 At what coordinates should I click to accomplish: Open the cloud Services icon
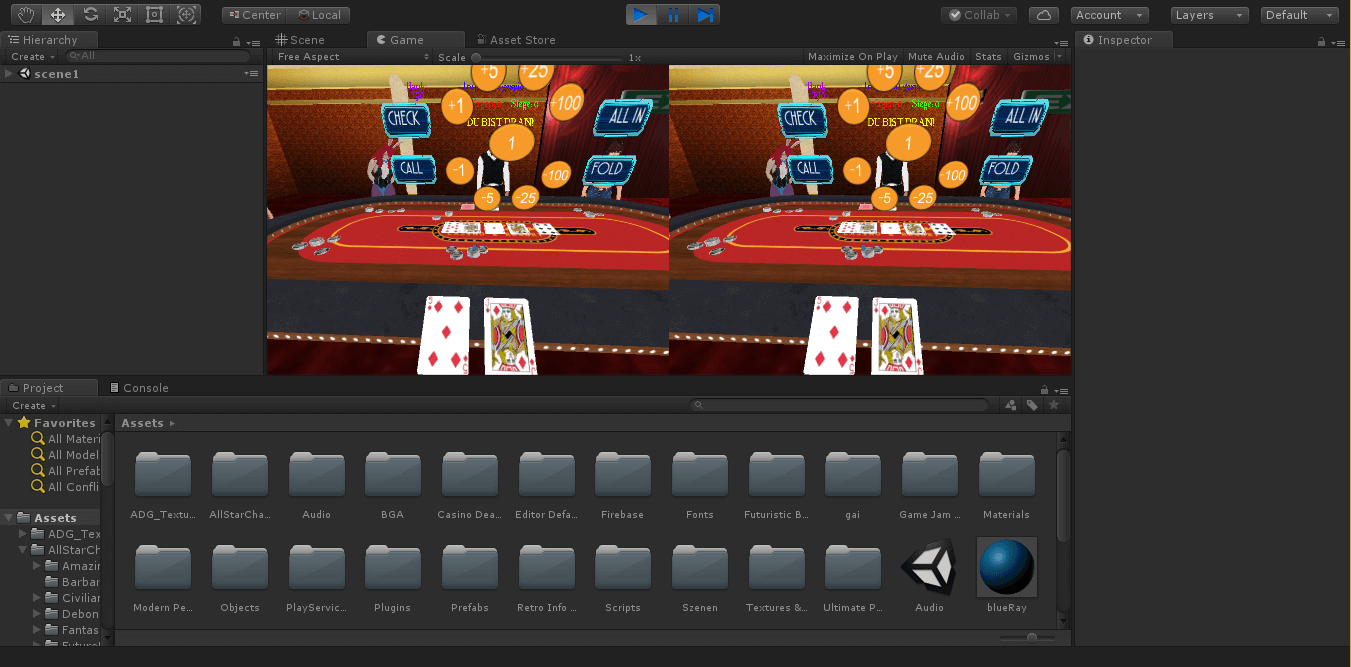pyautogui.click(x=1044, y=15)
